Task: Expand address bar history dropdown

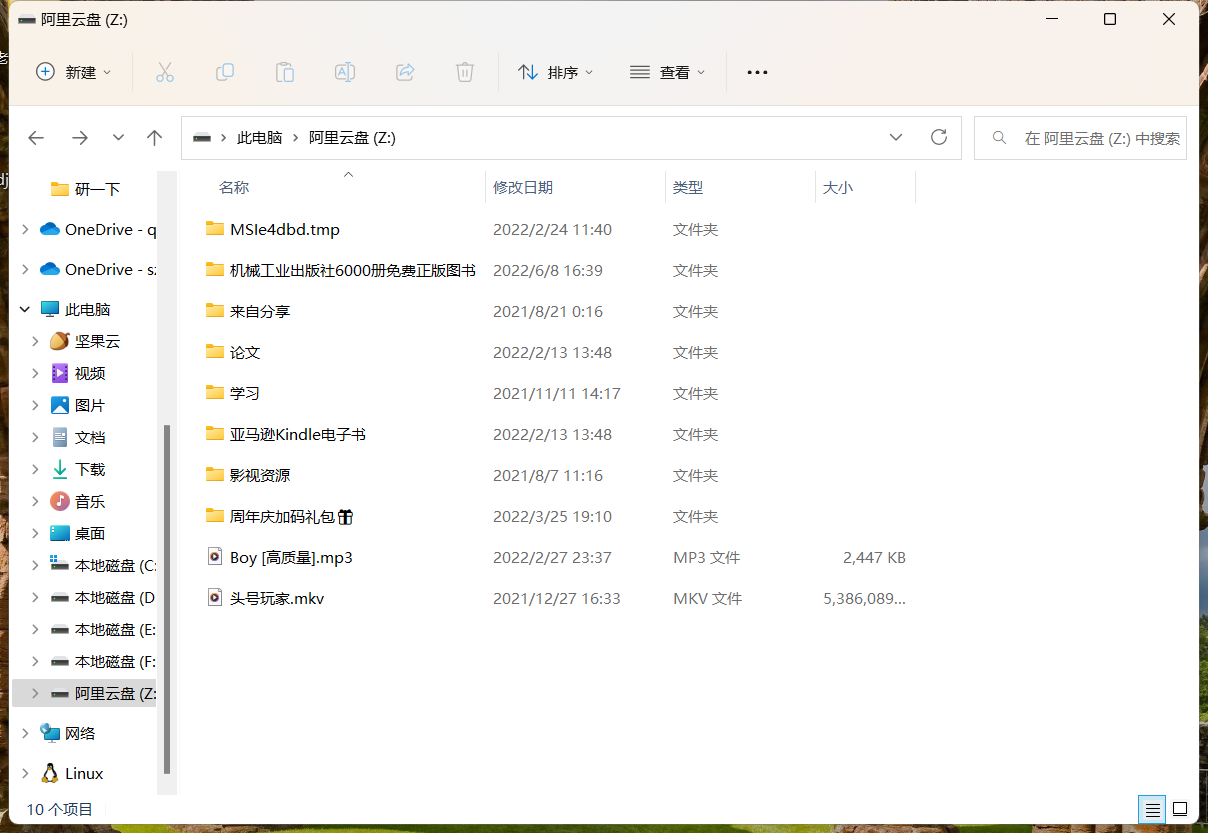Action: point(896,138)
